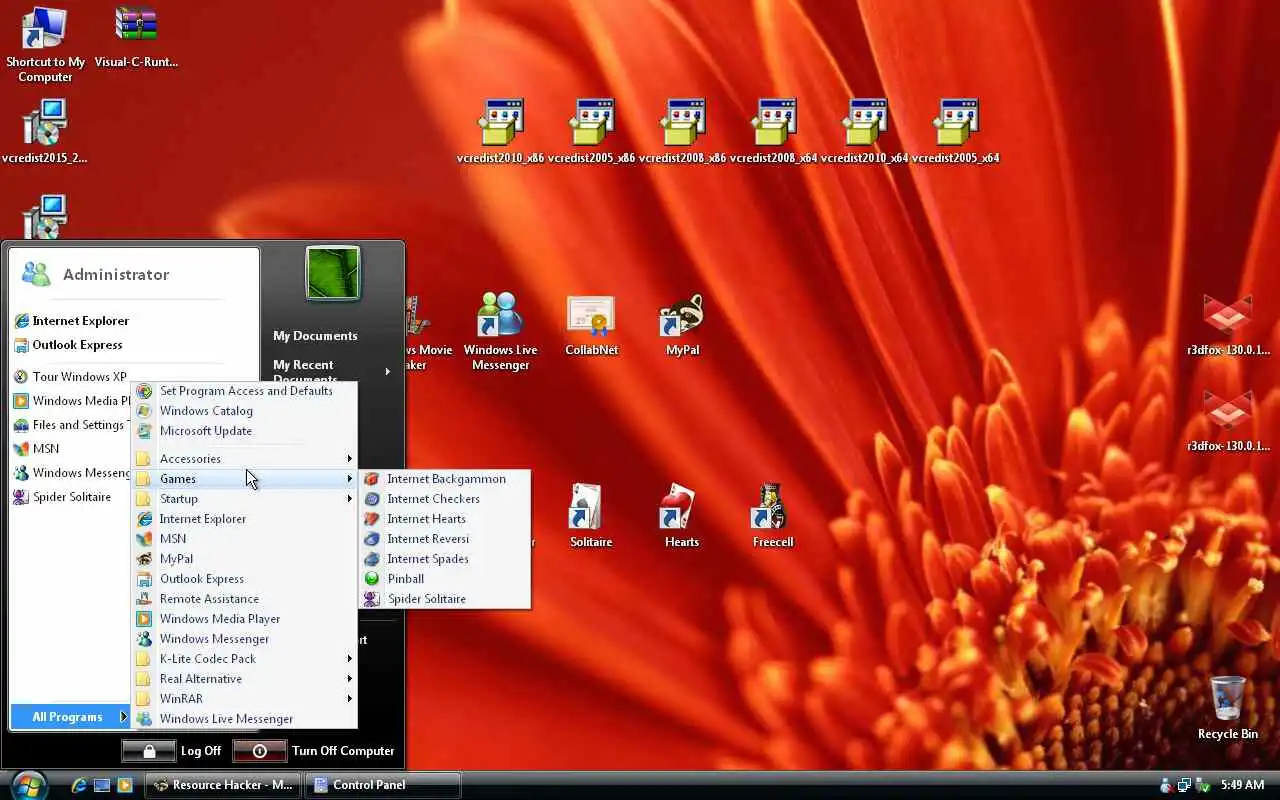This screenshot has height=800, width=1280.
Task: Open pinned Internet Explorer in Start menu
Action: pyautogui.click(x=72, y=321)
